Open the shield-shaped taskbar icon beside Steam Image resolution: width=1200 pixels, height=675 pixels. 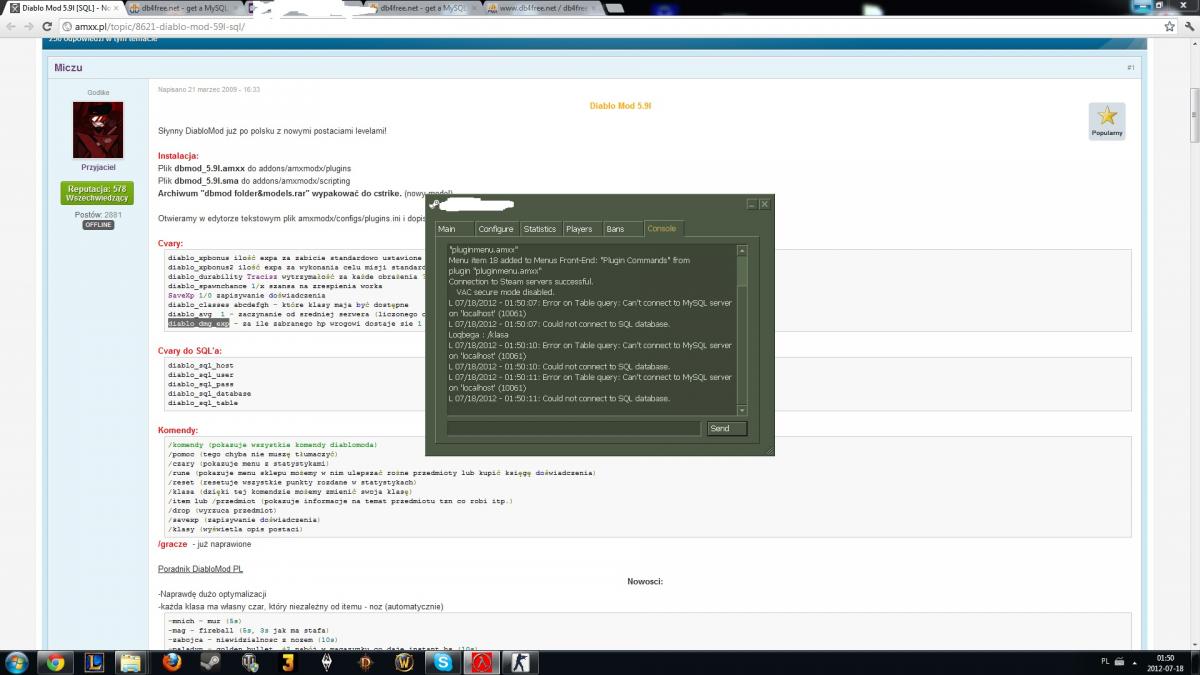[249, 662]
